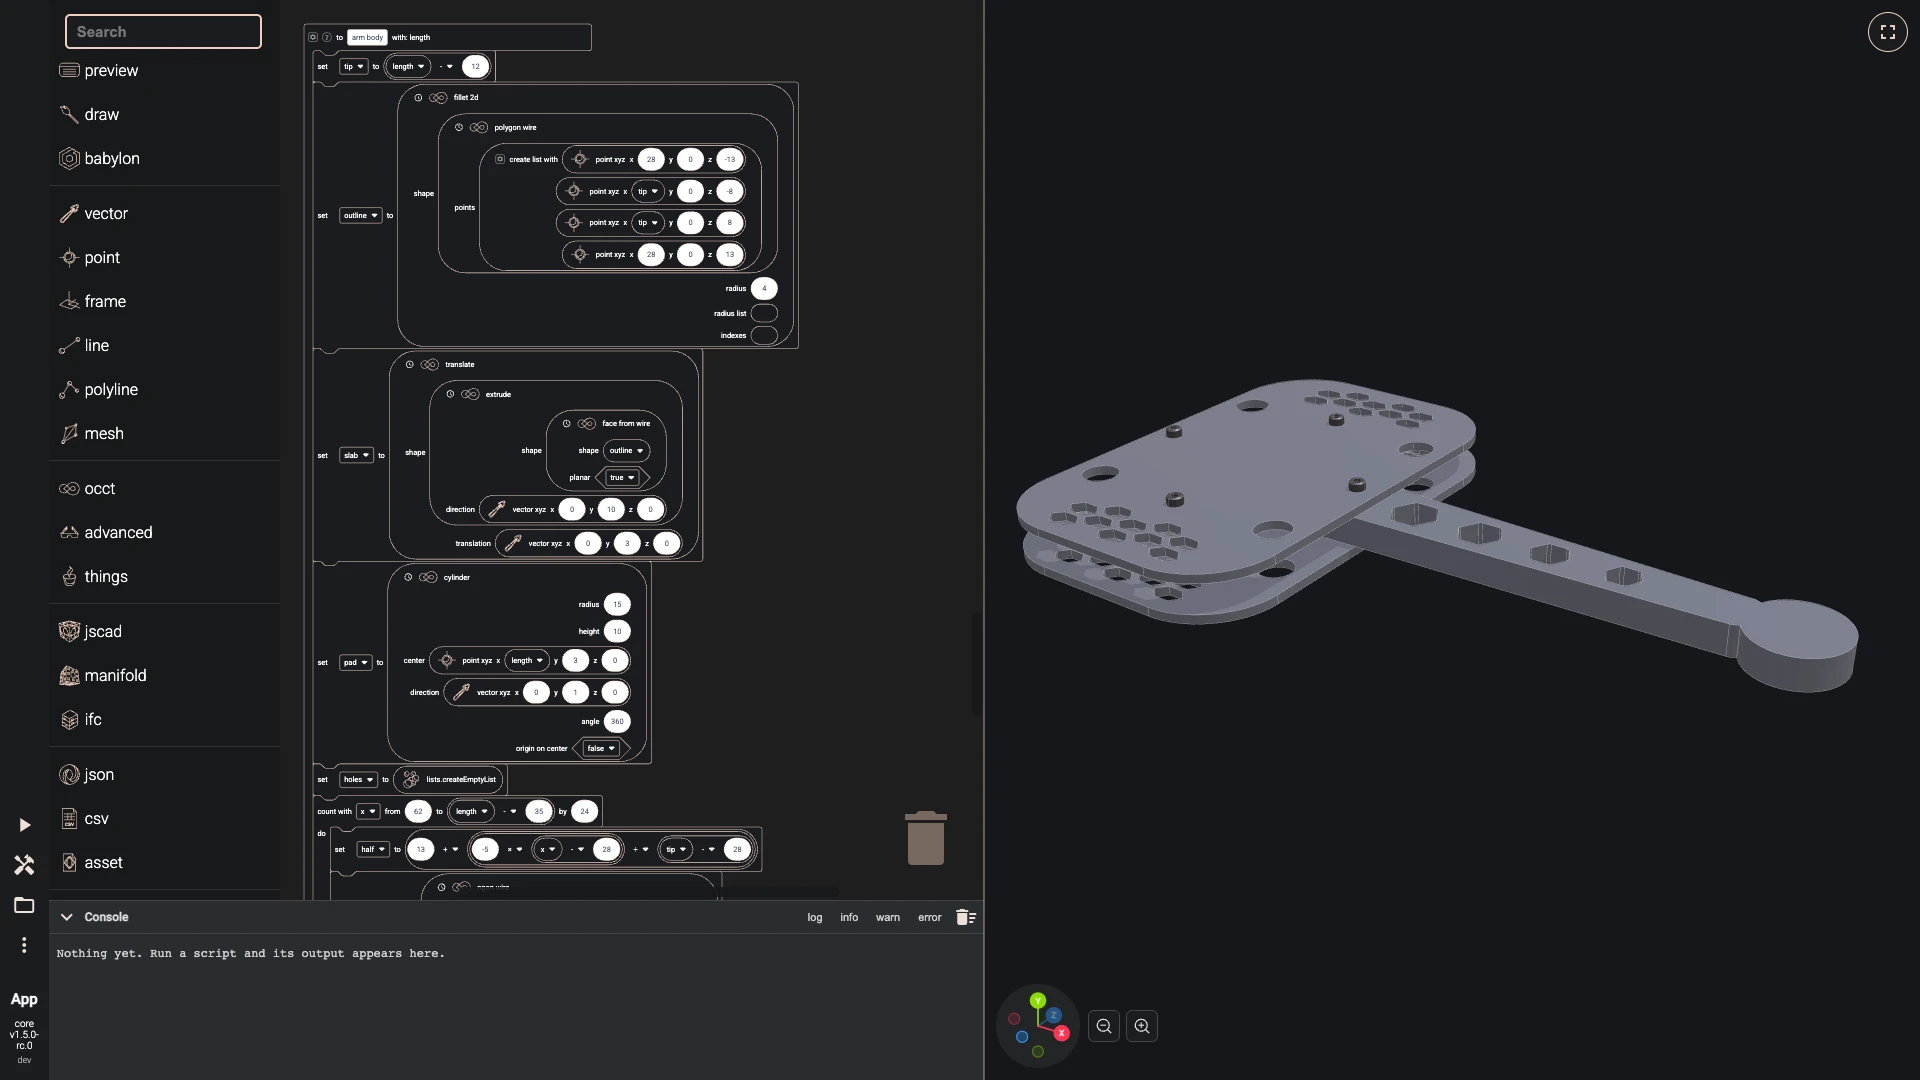Open the preview category
This screenshot has width=1920, height=1080.
(98, 70)
